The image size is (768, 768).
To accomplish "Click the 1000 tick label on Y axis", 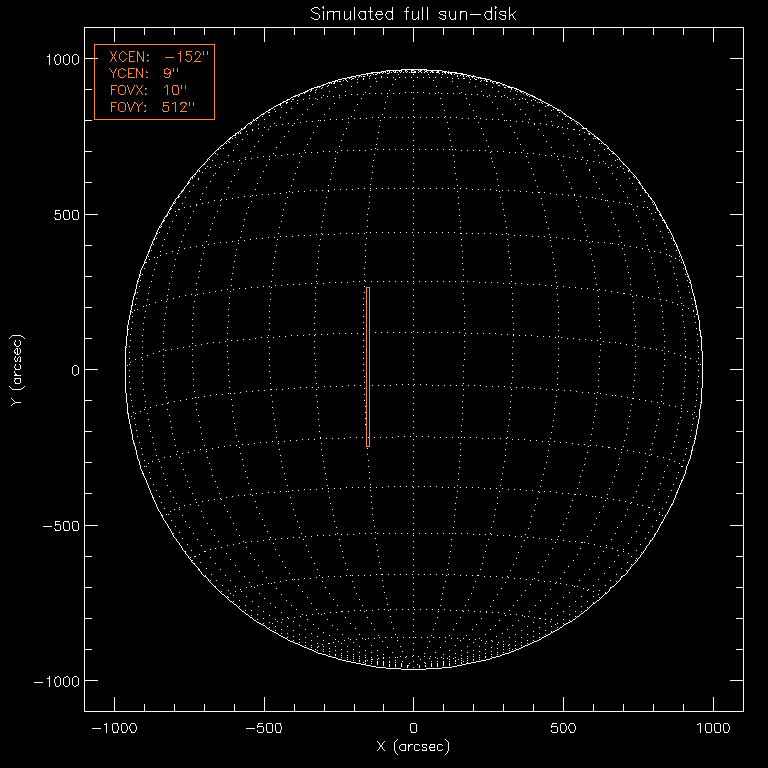I will (62, 59).
